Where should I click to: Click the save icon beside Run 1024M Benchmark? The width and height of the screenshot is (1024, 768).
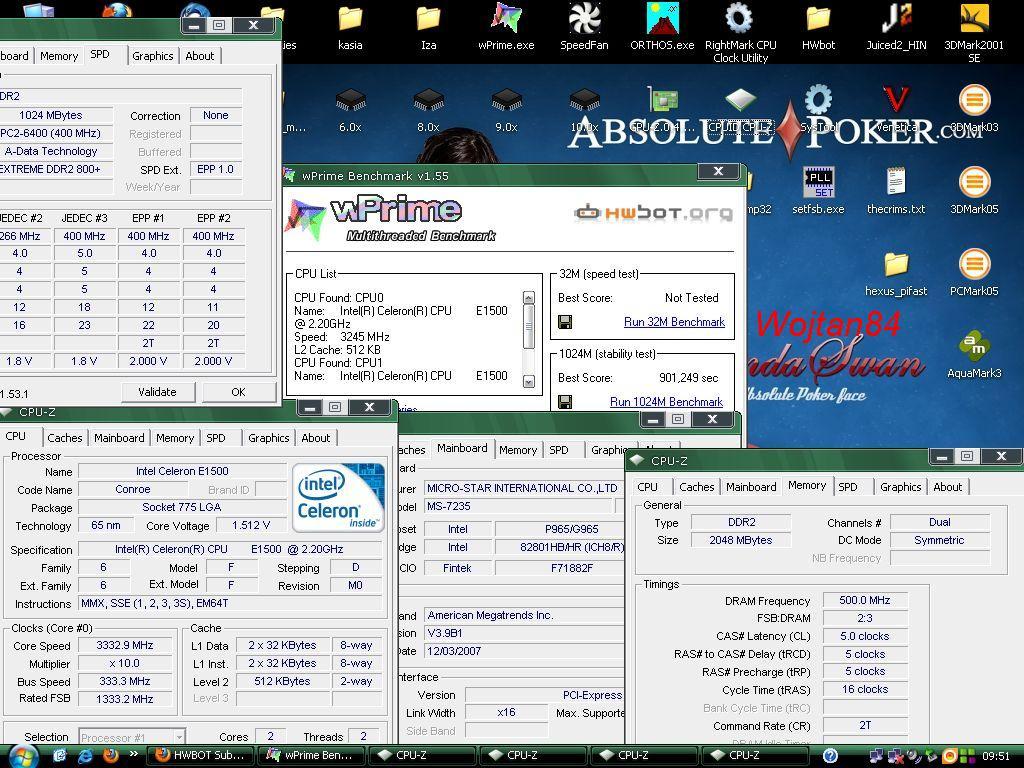[x=565, y=402]
